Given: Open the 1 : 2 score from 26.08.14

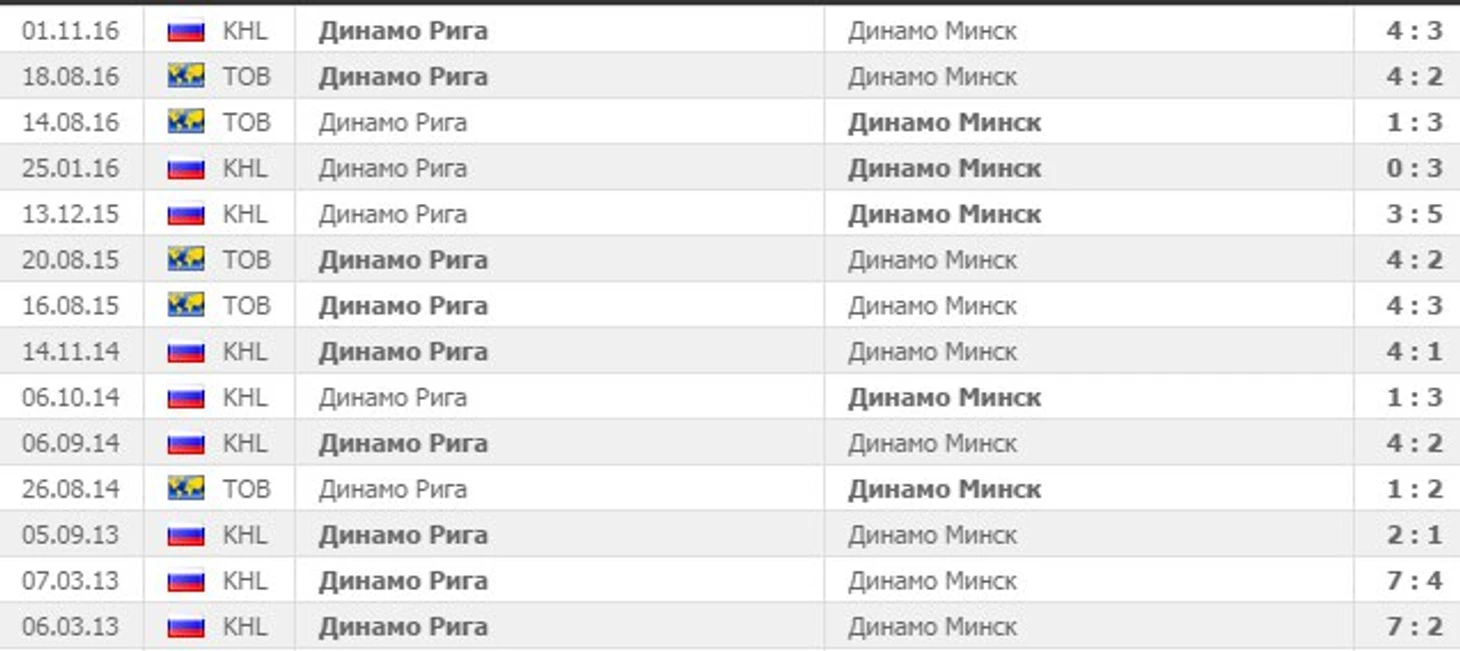Looking at the screenshot, I should 1414,489.
